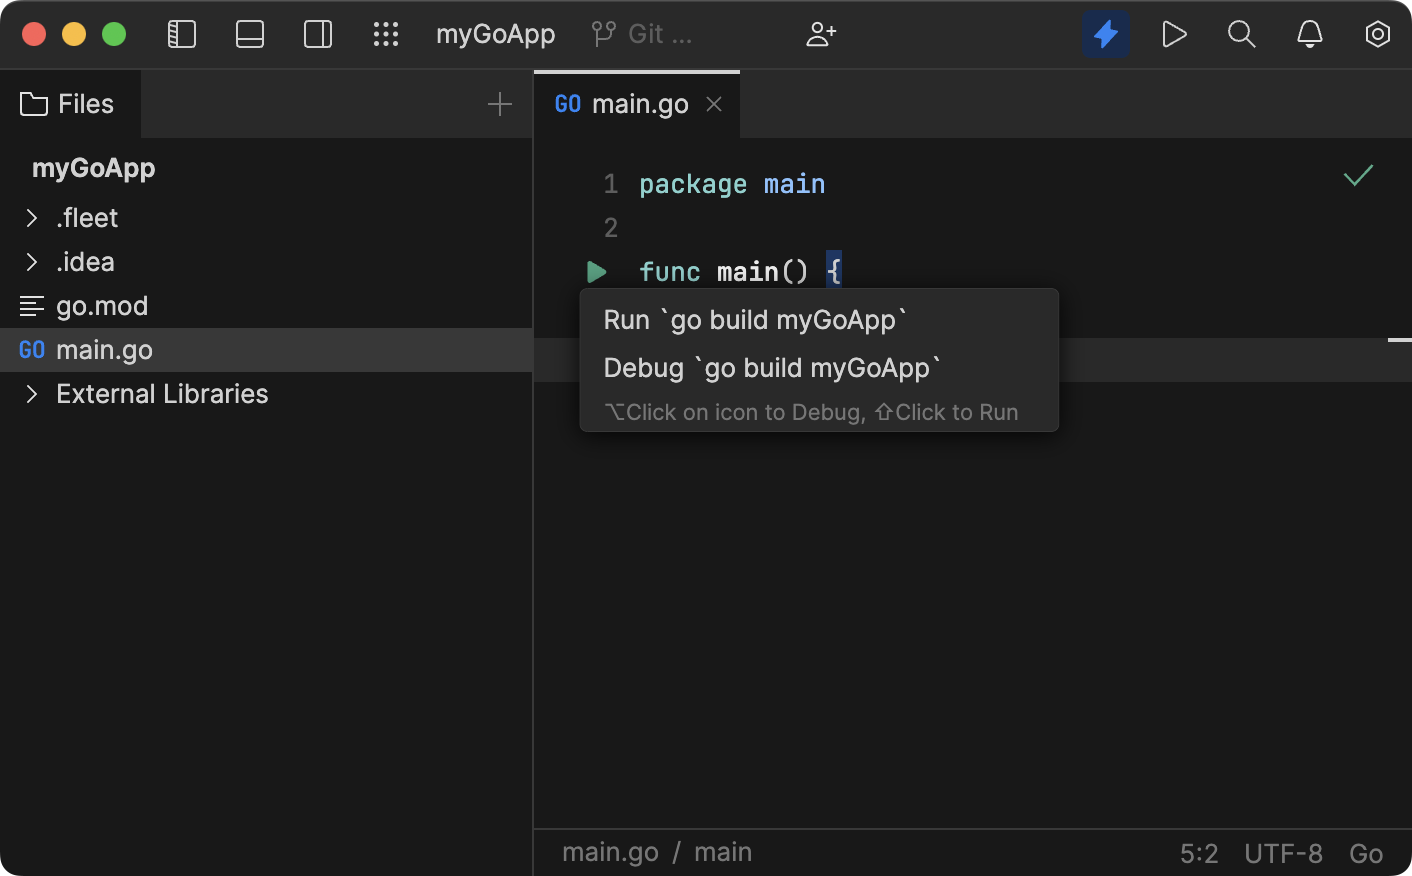Open Search from the top toolbar

coord(1241,33)
